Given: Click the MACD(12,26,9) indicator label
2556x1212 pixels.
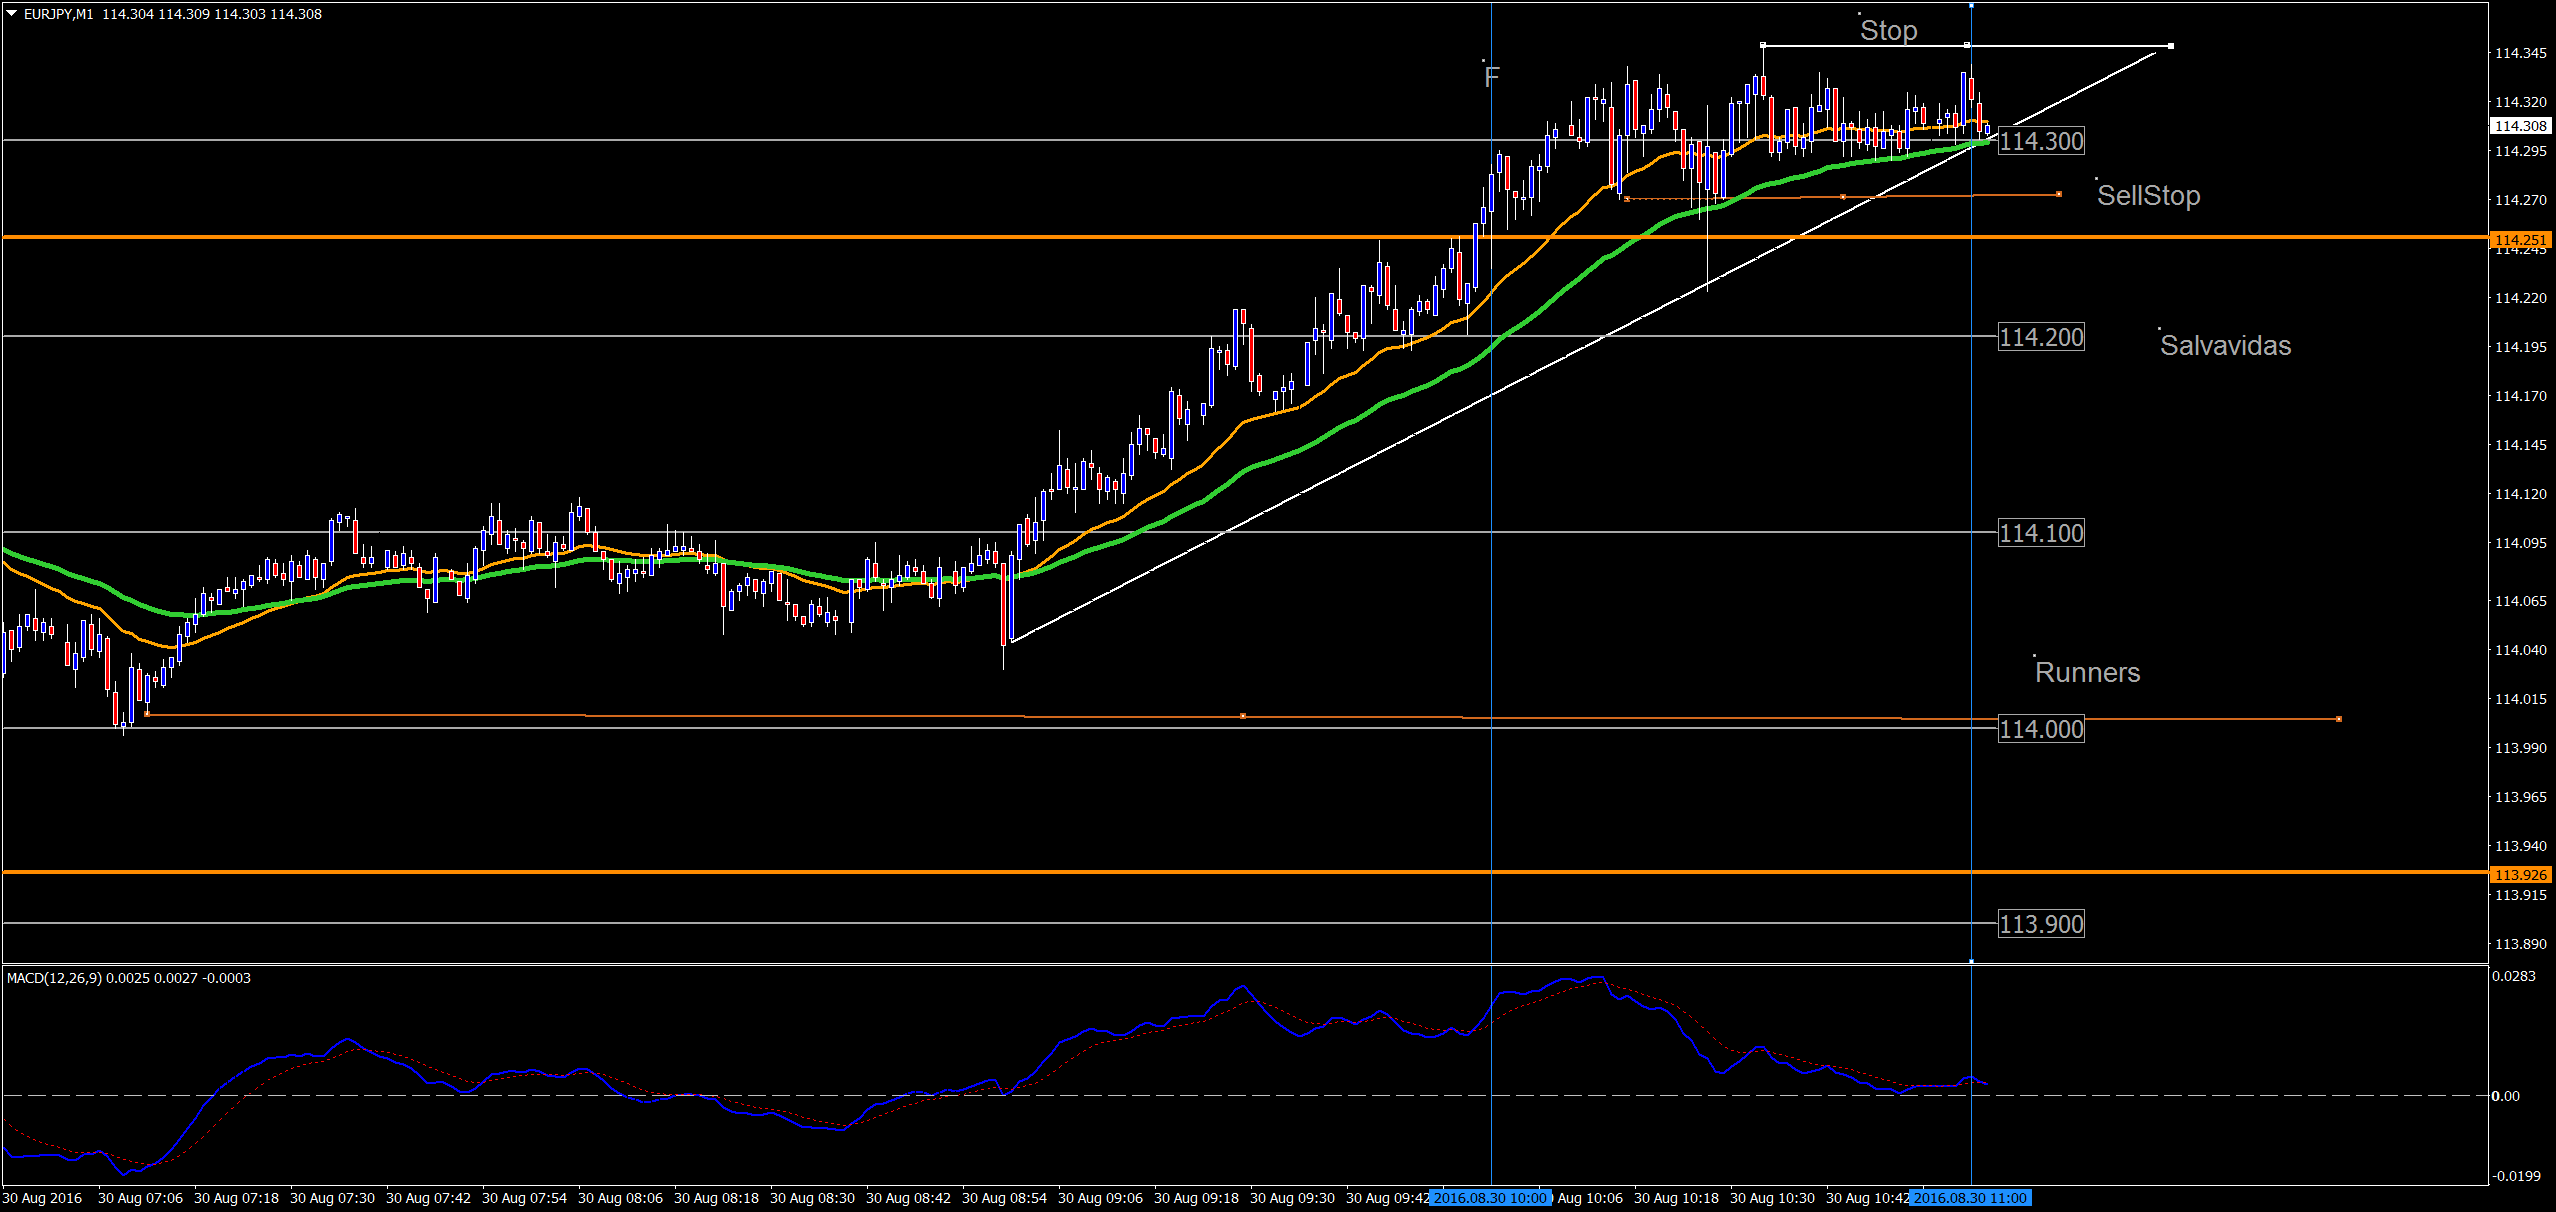Looking at the screenshot, I should click(54, 978).
